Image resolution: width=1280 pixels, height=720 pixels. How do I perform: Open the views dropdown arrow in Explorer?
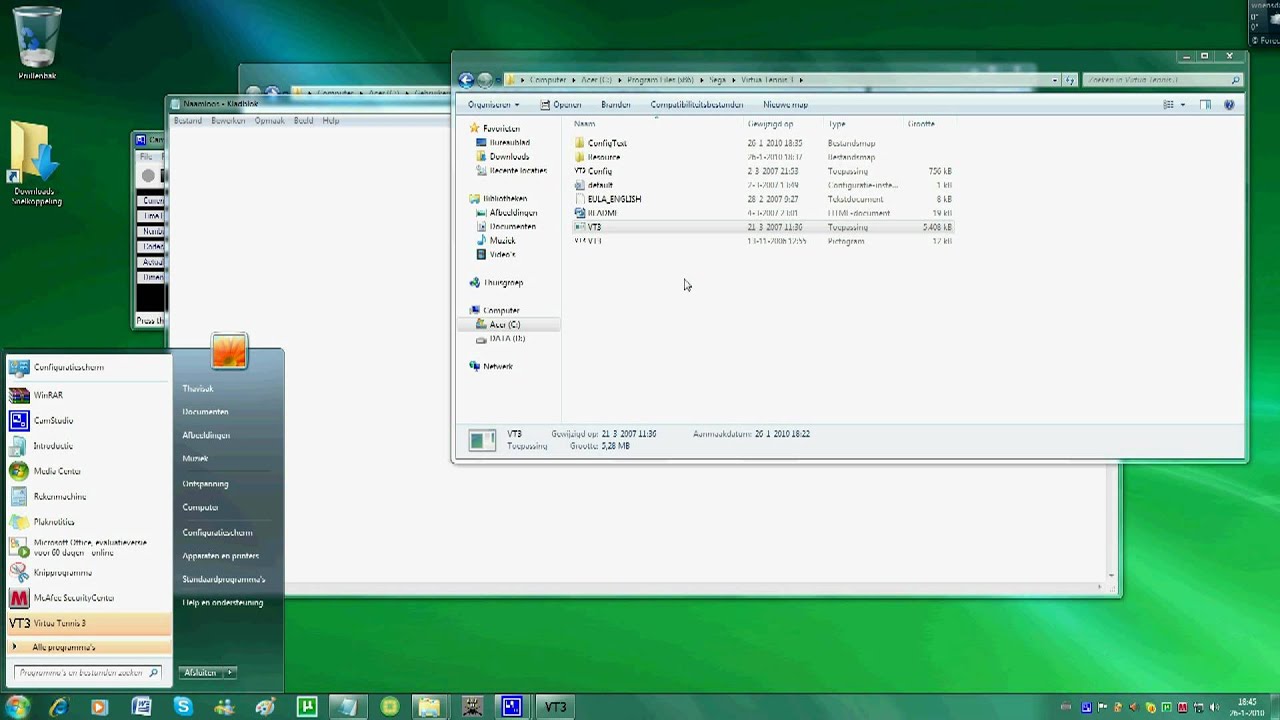1183,105
